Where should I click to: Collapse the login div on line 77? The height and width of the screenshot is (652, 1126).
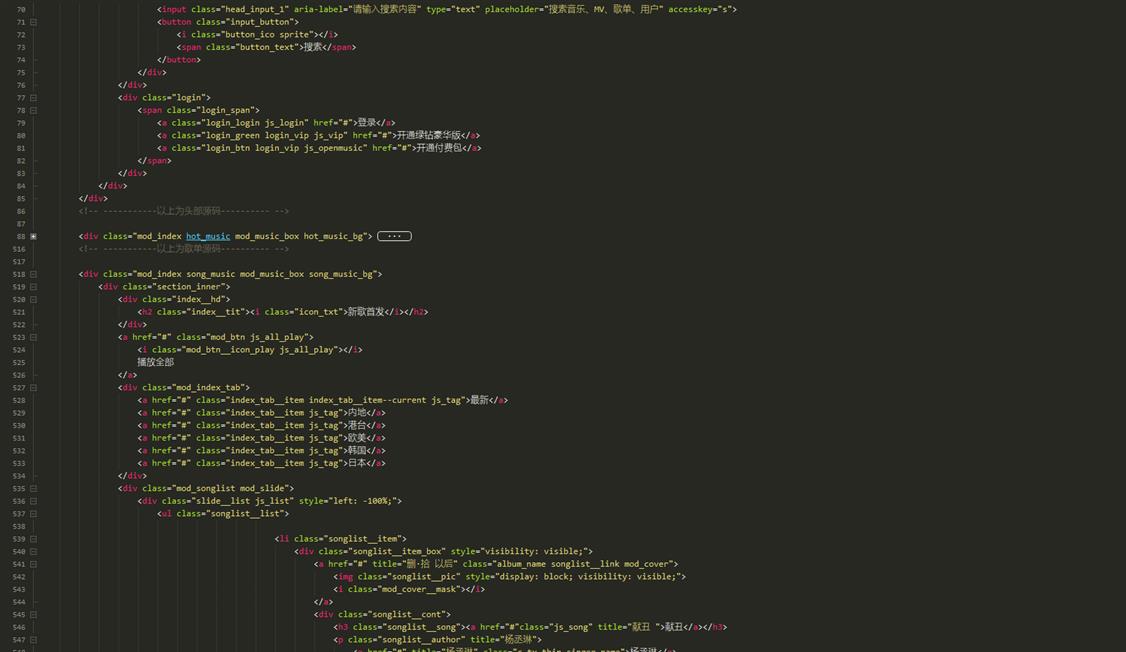[34, 98]
